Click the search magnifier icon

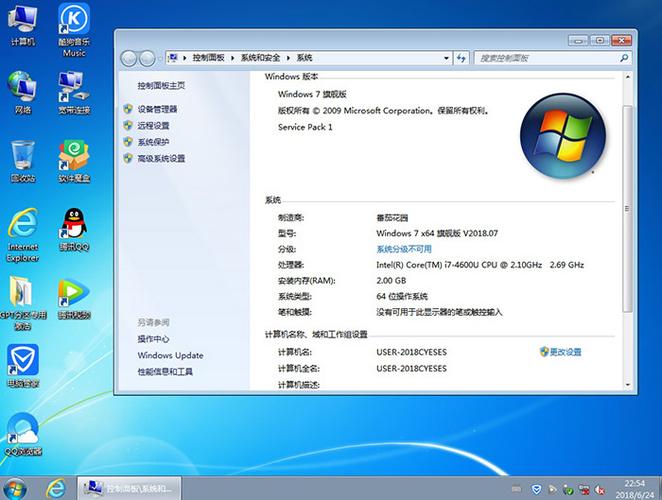point(624,58)
